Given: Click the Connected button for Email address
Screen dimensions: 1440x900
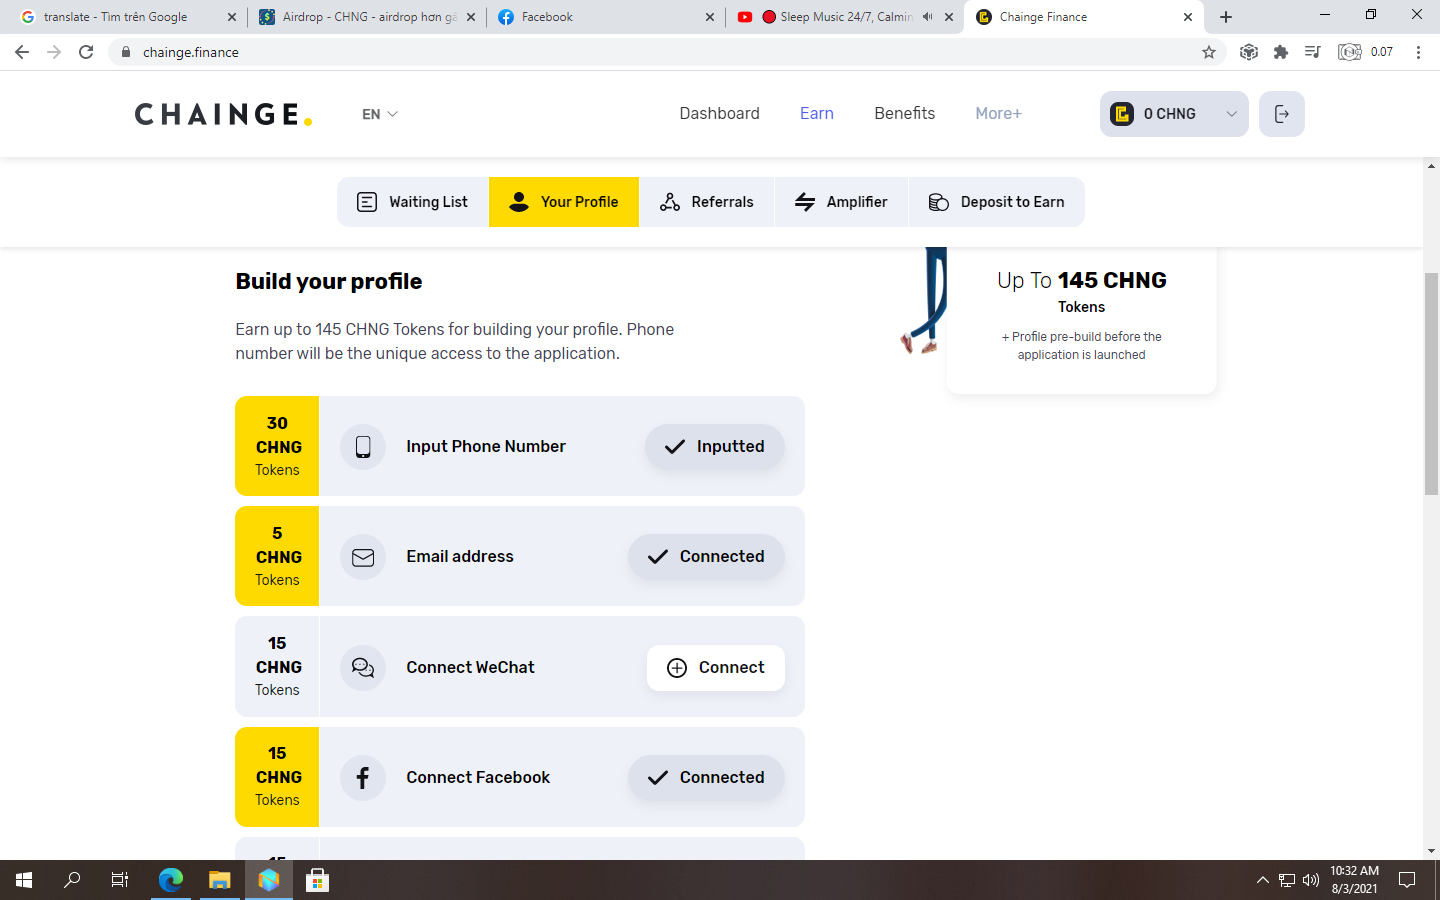Looking at the screenshot, I should tap(706, 557).
